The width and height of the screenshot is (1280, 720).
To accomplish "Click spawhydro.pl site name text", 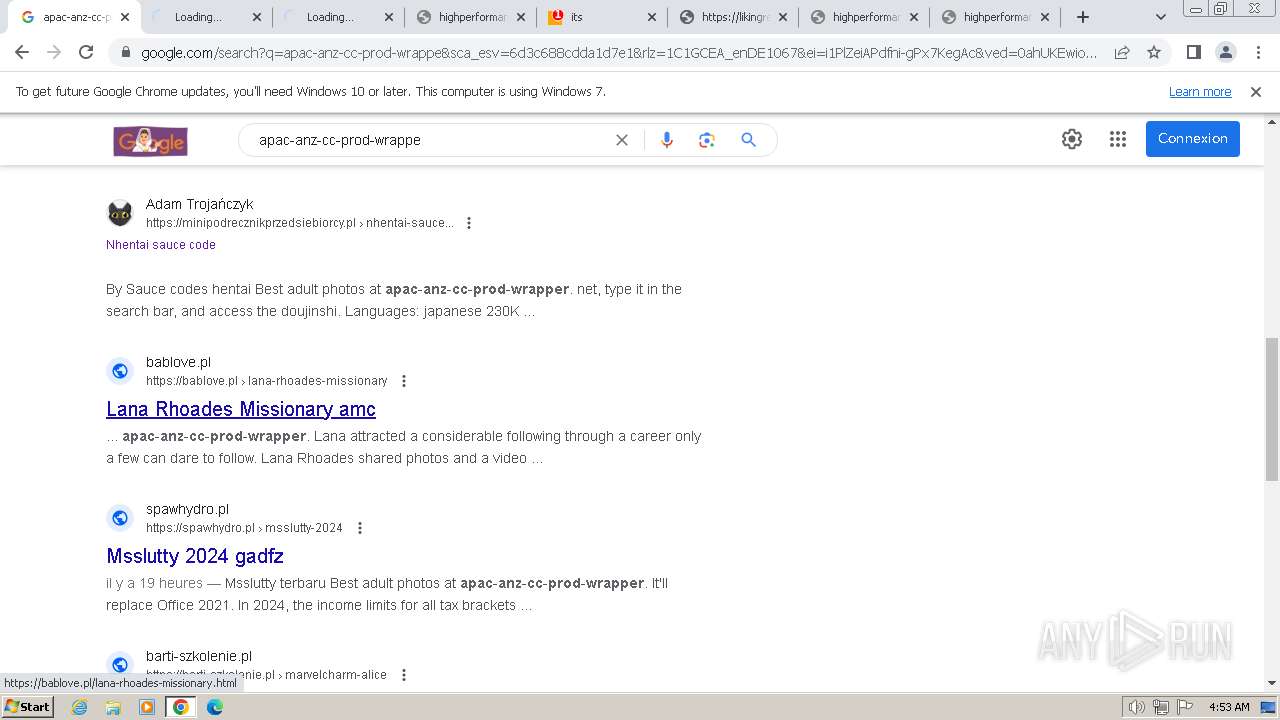I will click(187, 509).
